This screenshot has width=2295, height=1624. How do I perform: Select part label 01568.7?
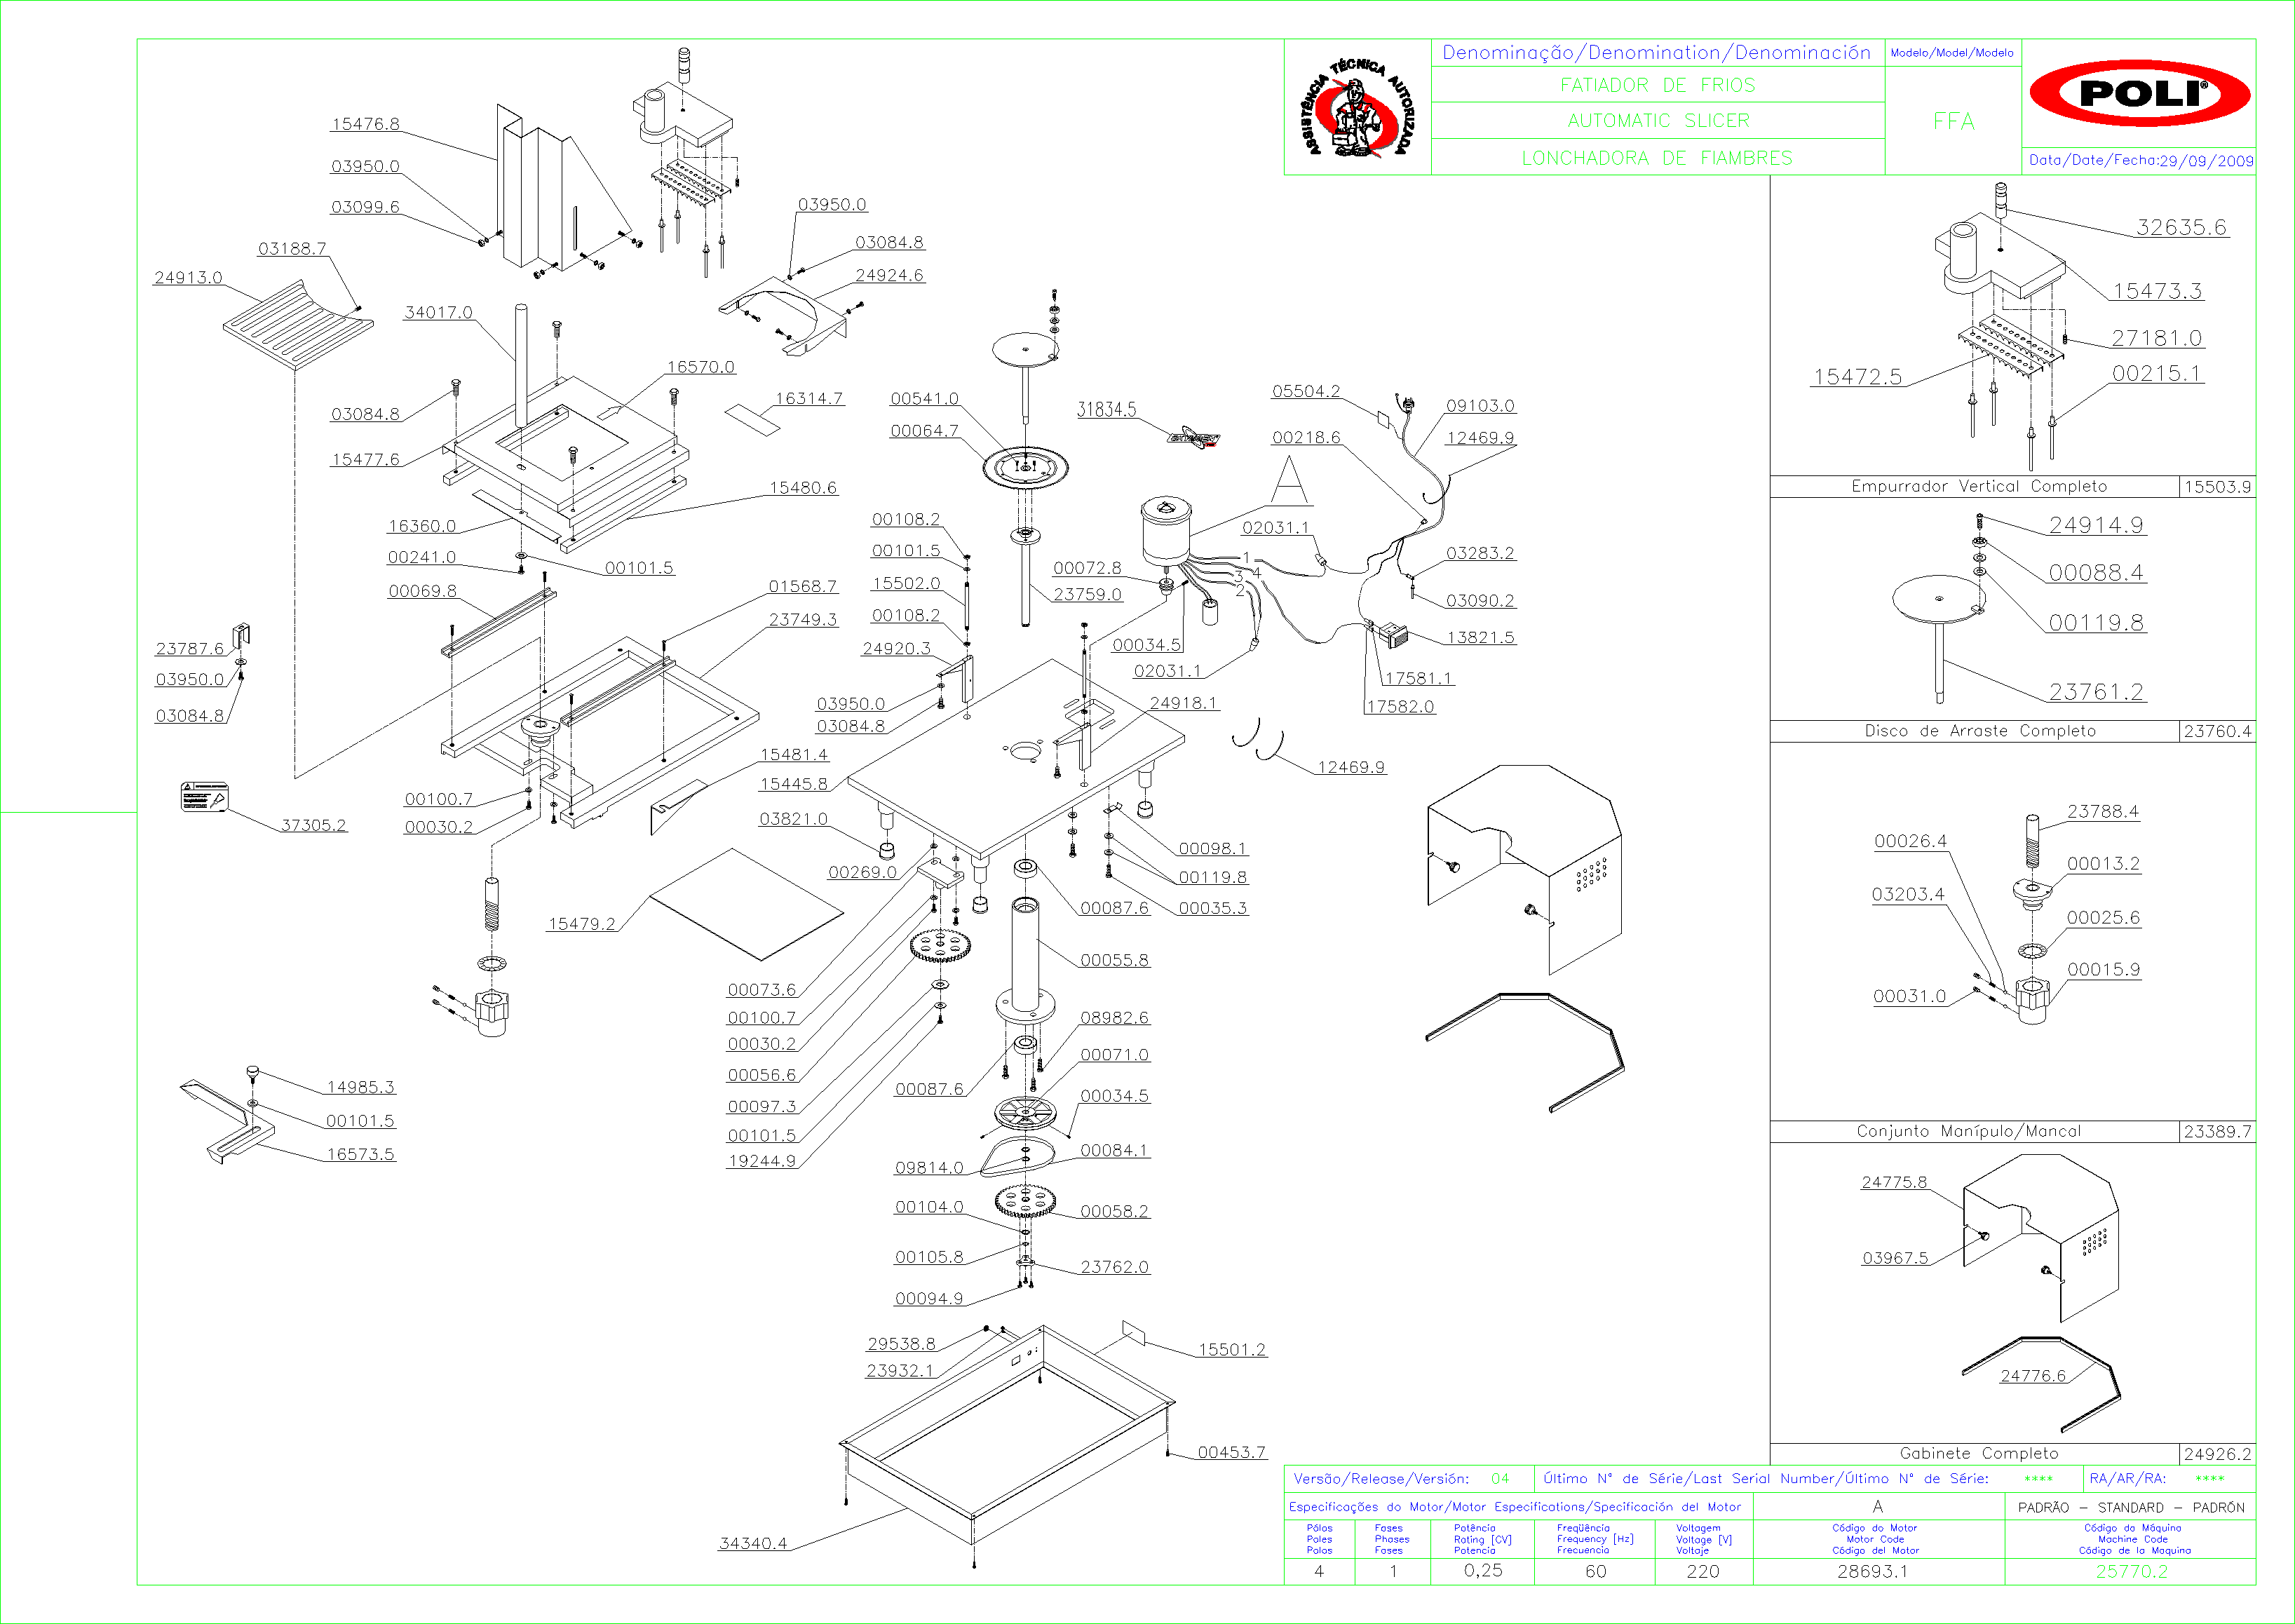click(x=803, y=586)
